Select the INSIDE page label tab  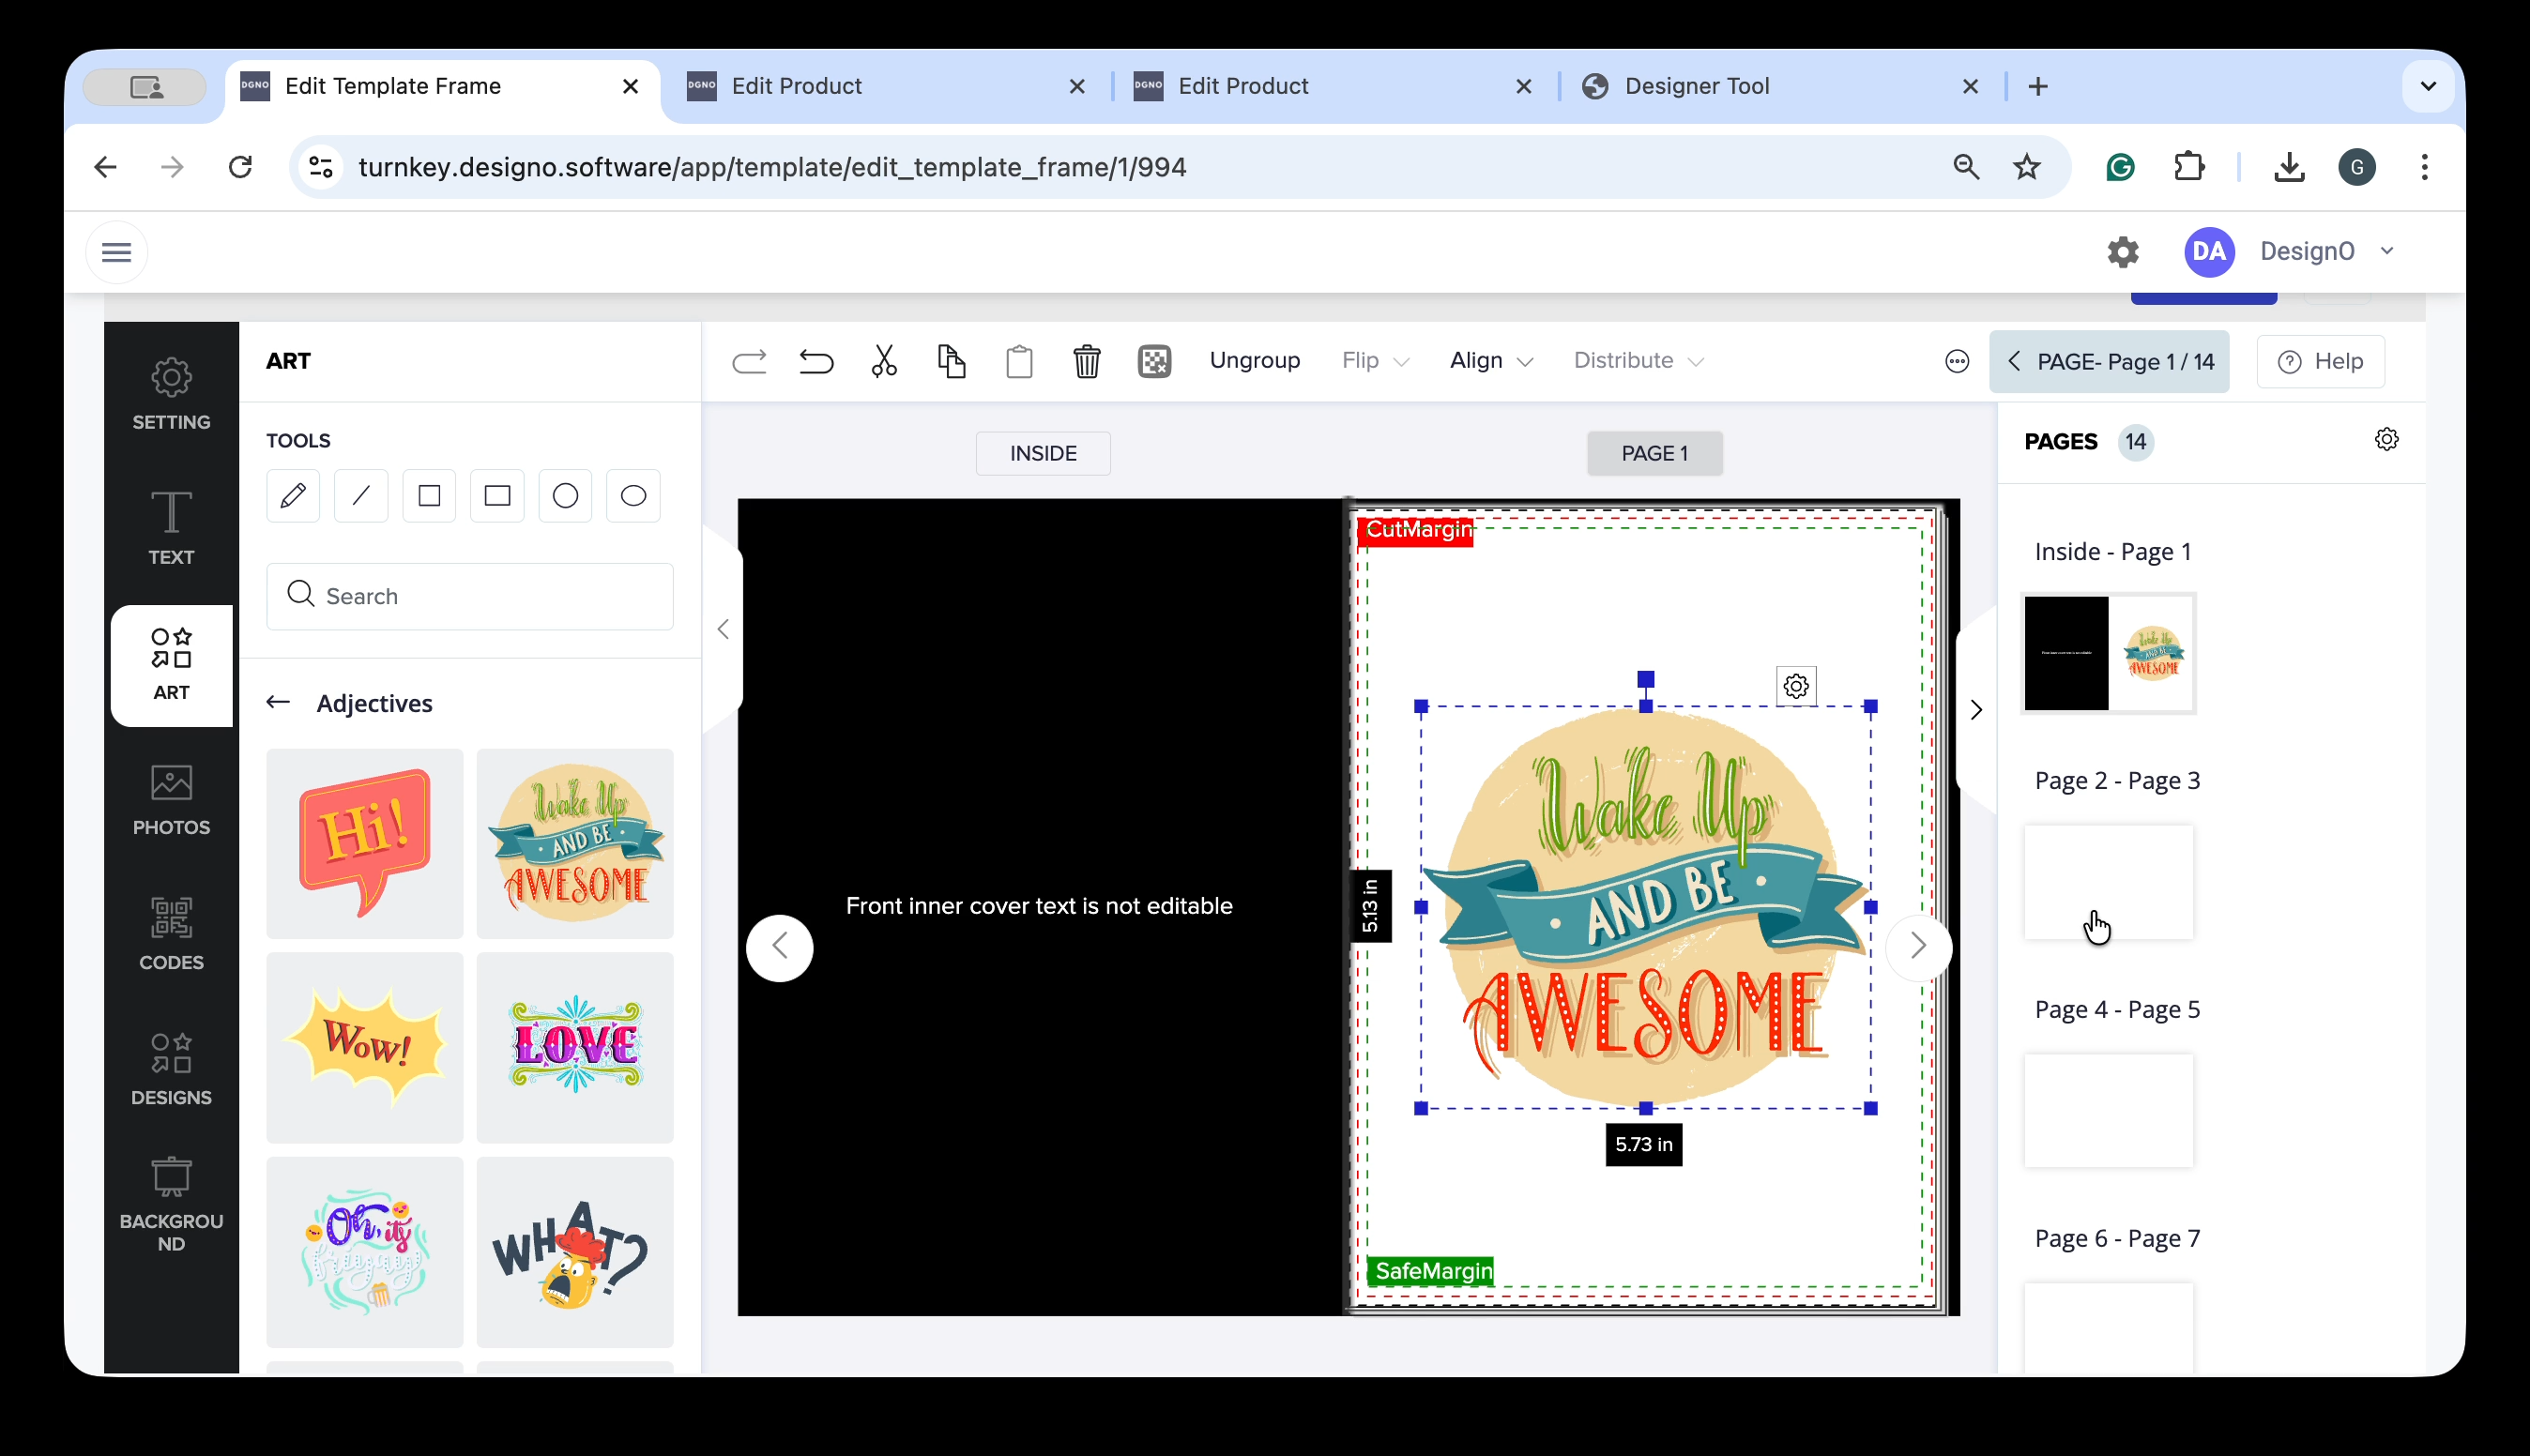pyautogui.click(x=1042, y=453)
